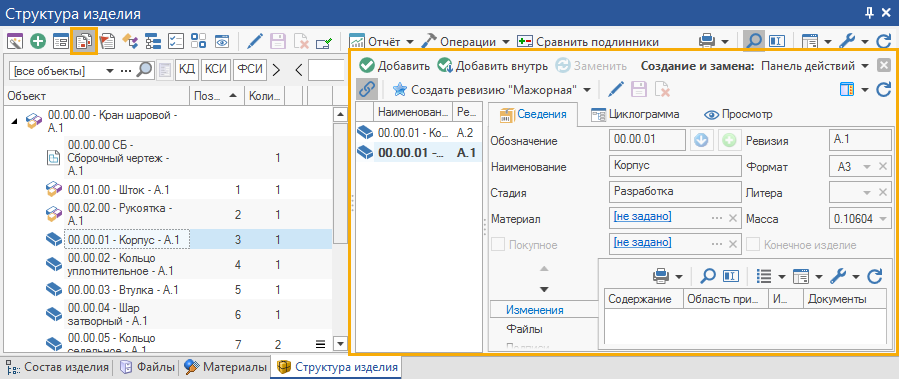This screenshot has width=899, height=379.
Task: Toggle the chain link icon in actions panel
Action: pyautogui.click(x=366, y=89)
